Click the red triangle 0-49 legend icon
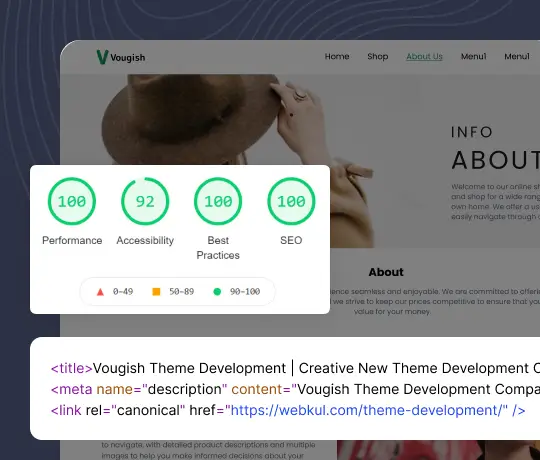Viewport: 540px width, 460px height. [100, 292]
